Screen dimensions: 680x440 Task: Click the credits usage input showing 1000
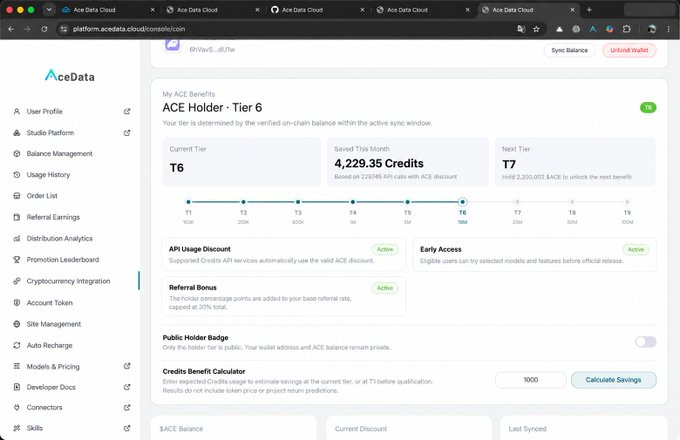pos(530,380)
